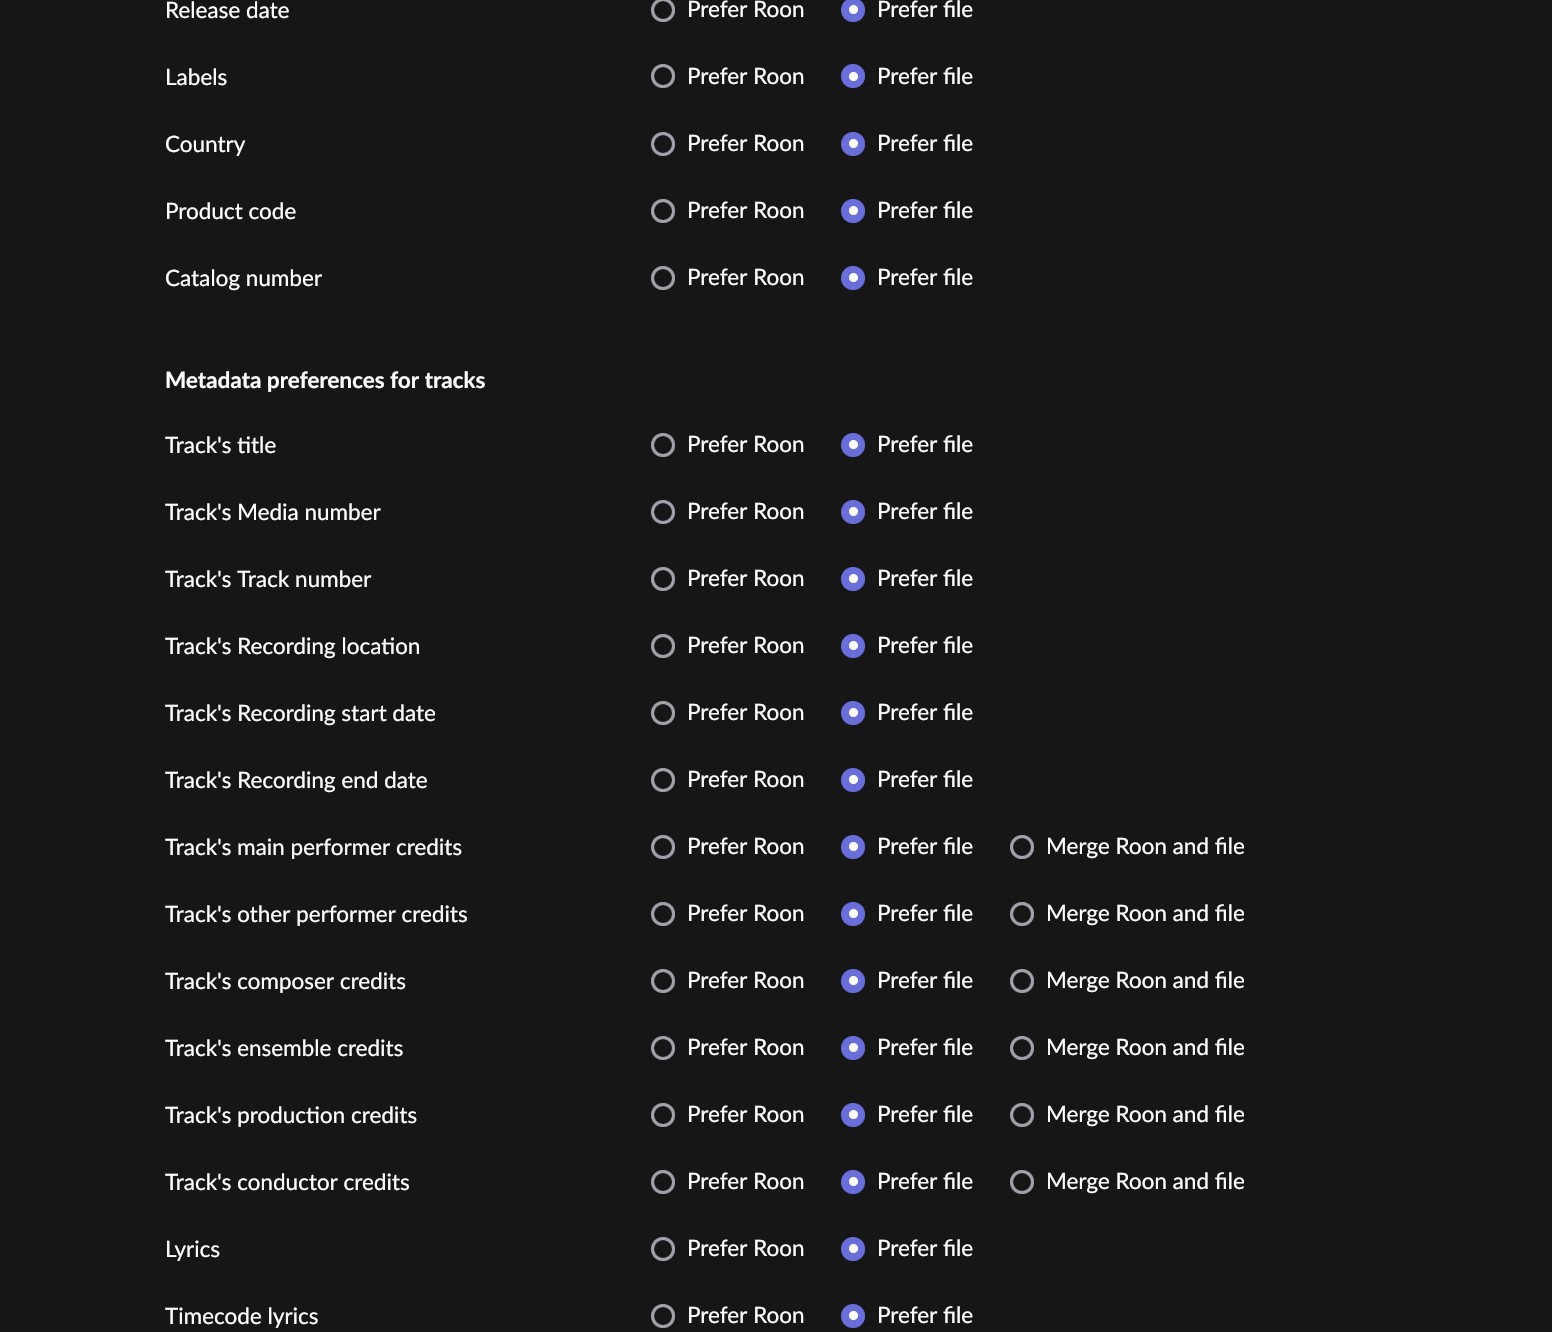Select Prefer Roon for Track's Recording start date
1552x1332 pixels.
(x=663, y=713)
